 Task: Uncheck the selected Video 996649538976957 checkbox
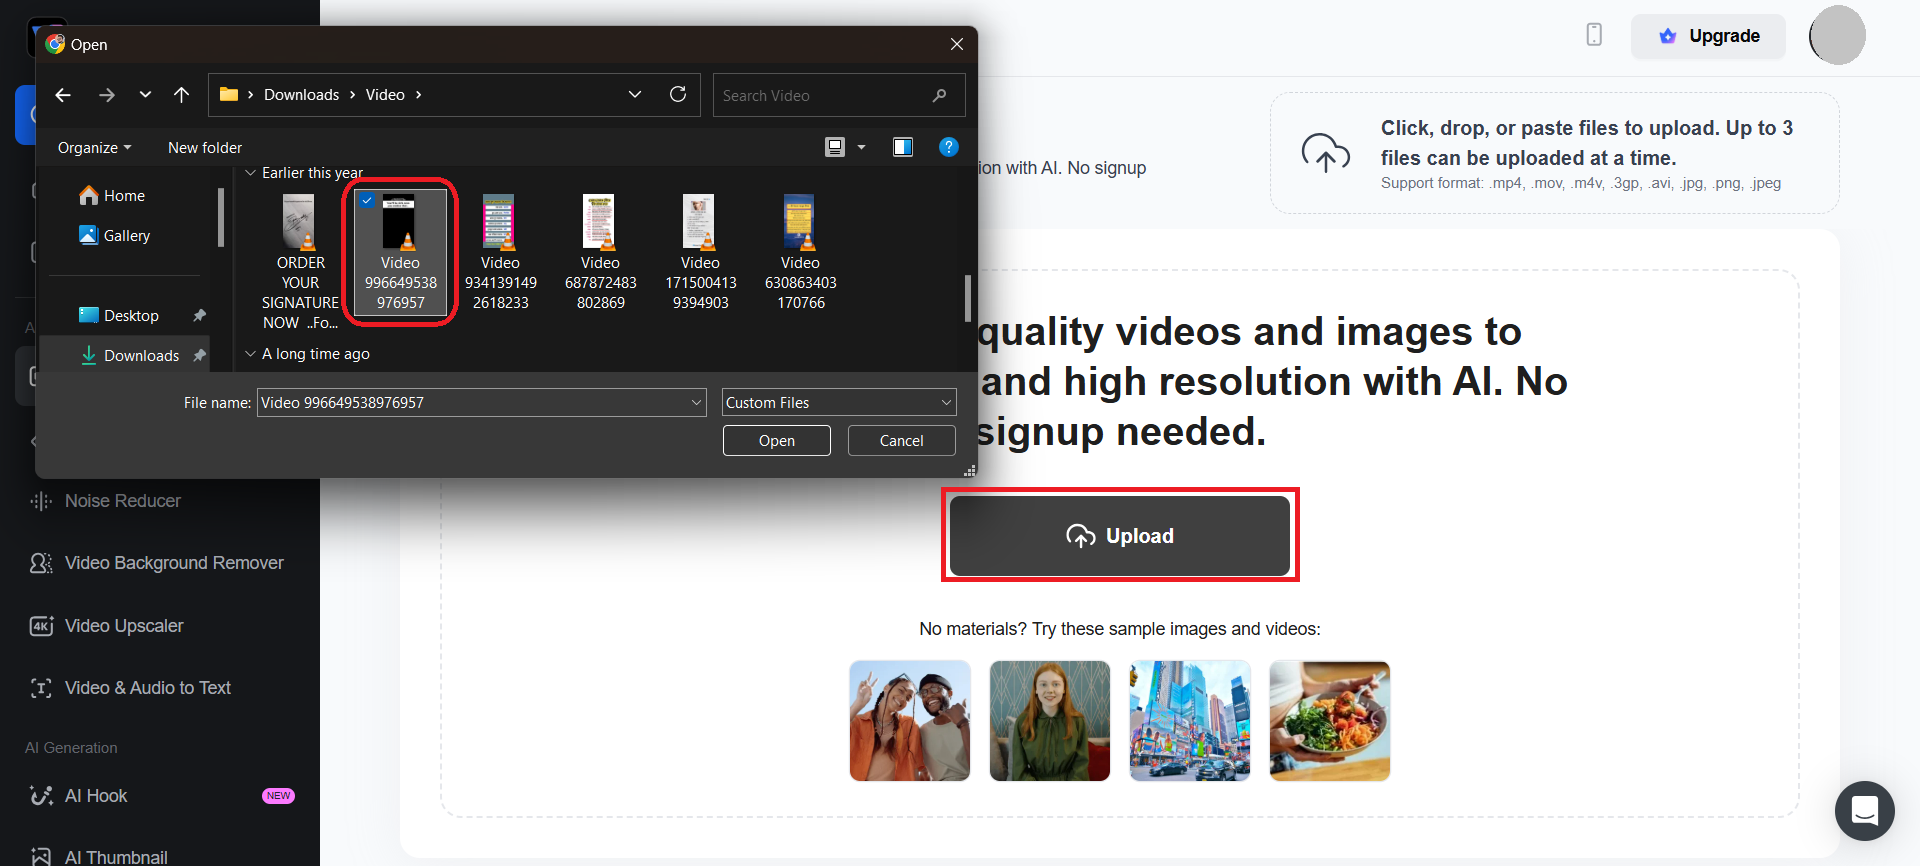coord(368,200)
